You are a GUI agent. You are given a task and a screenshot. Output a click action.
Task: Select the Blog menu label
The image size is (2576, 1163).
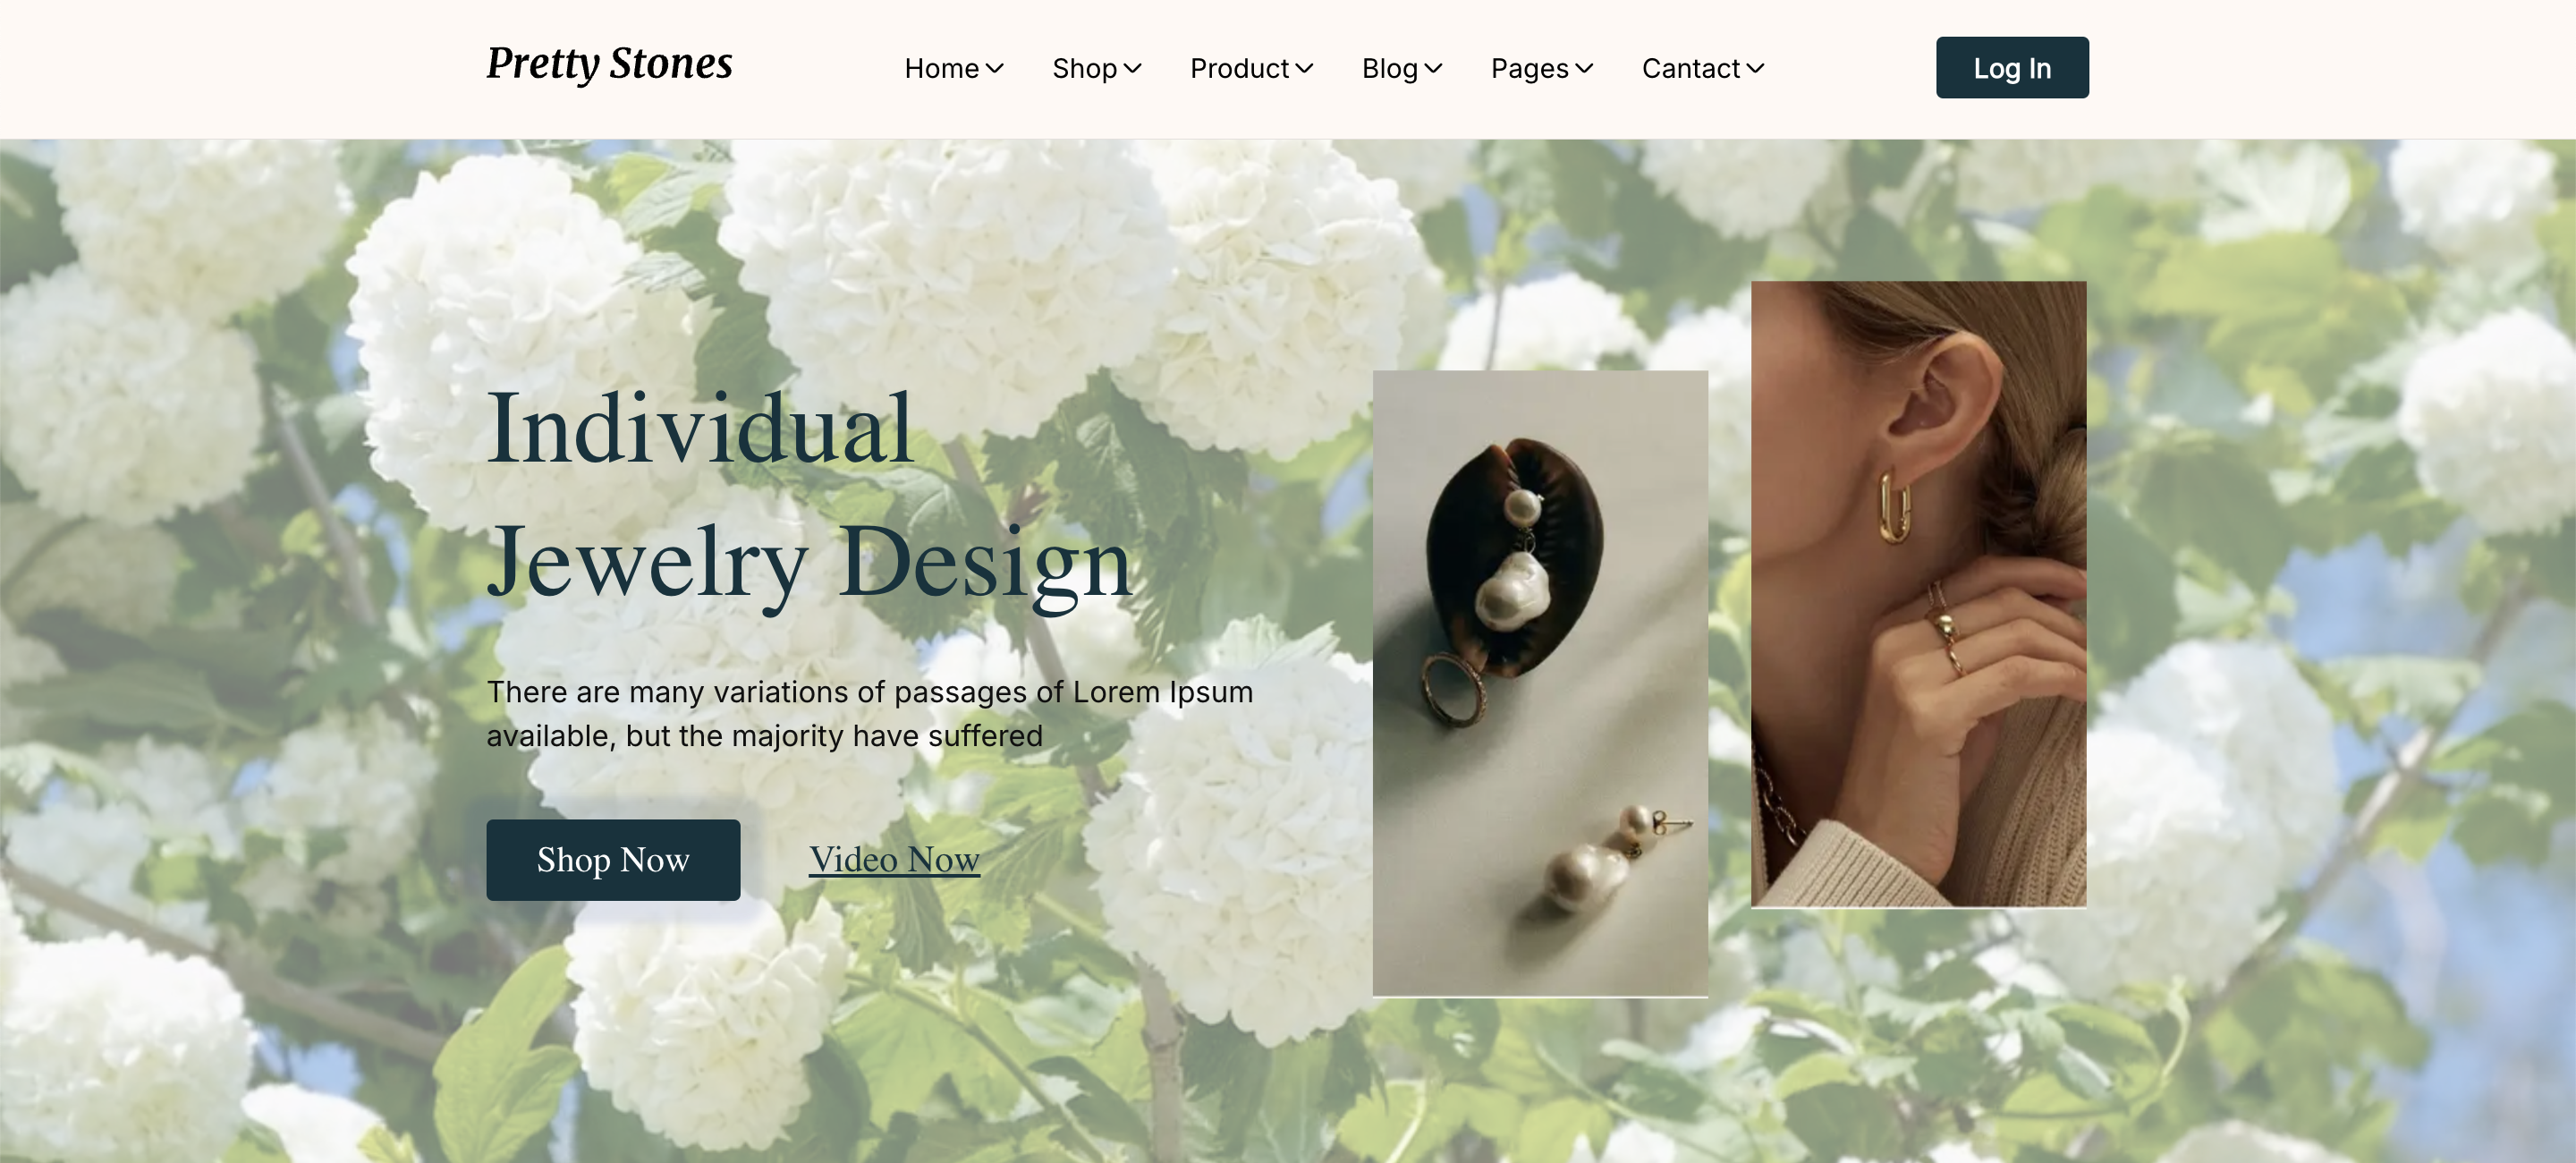[1390, 68]
